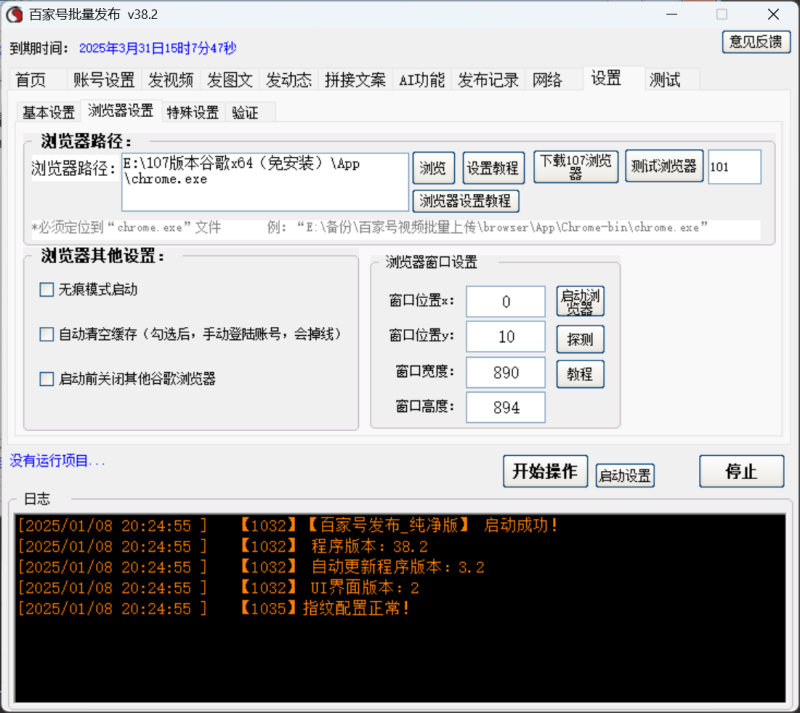Run 测试浏览器 check

(664, 168)
